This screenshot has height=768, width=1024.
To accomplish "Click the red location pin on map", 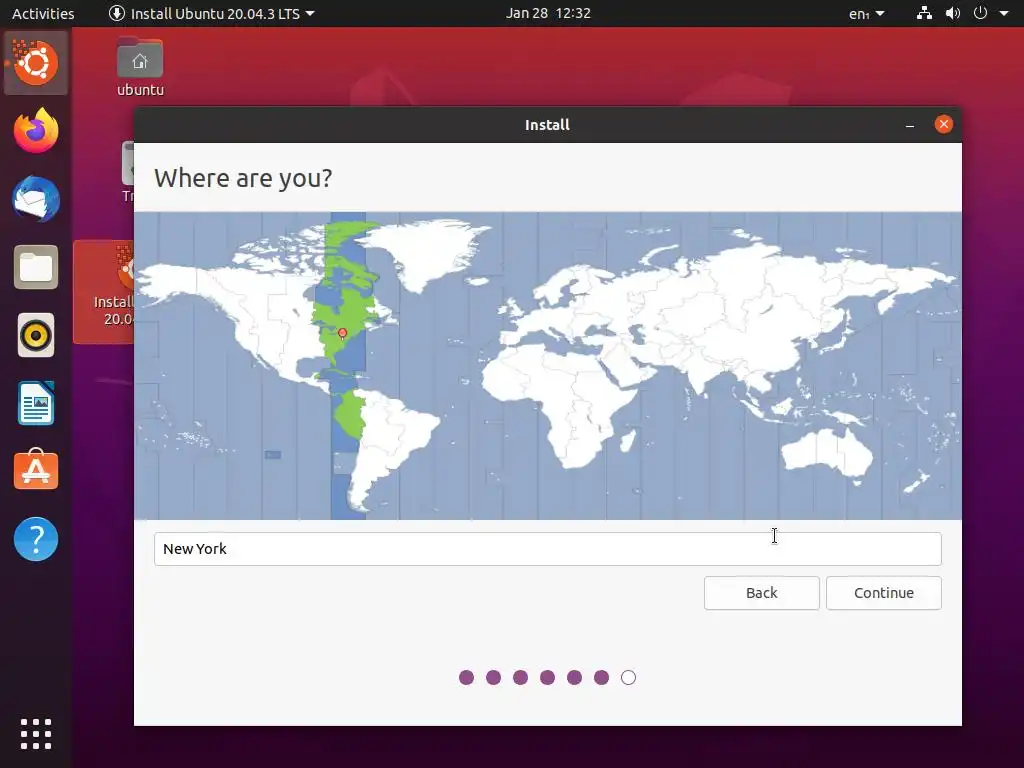I will (x=342, y=334).
